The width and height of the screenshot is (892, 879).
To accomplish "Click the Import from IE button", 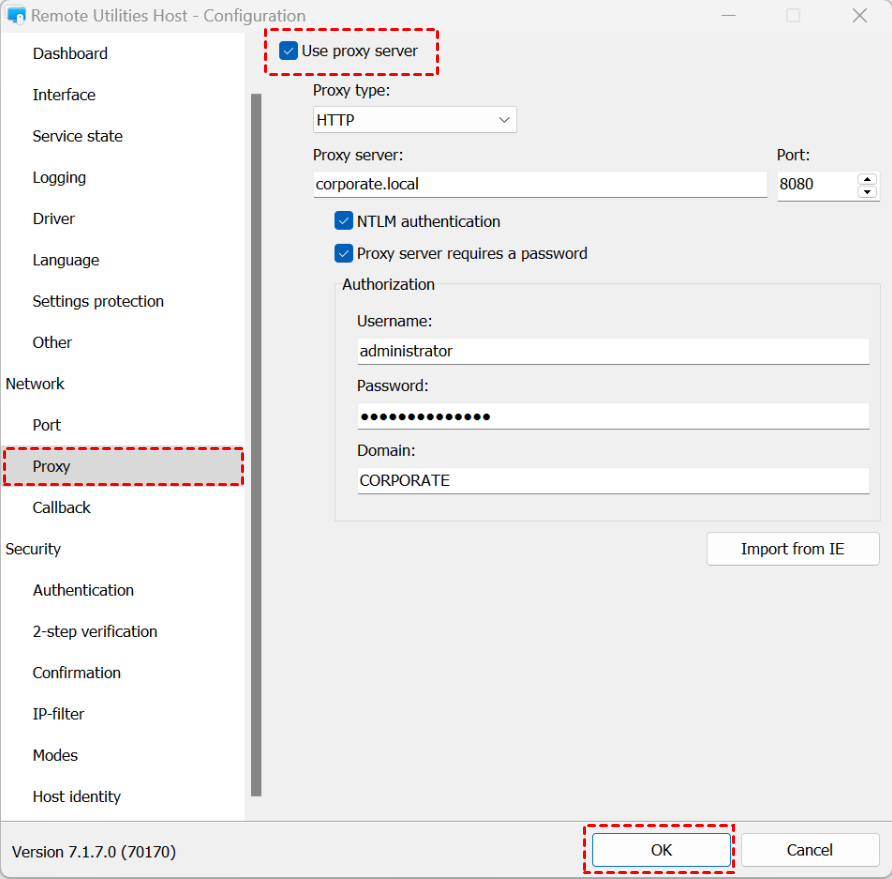I will (793, 549).
